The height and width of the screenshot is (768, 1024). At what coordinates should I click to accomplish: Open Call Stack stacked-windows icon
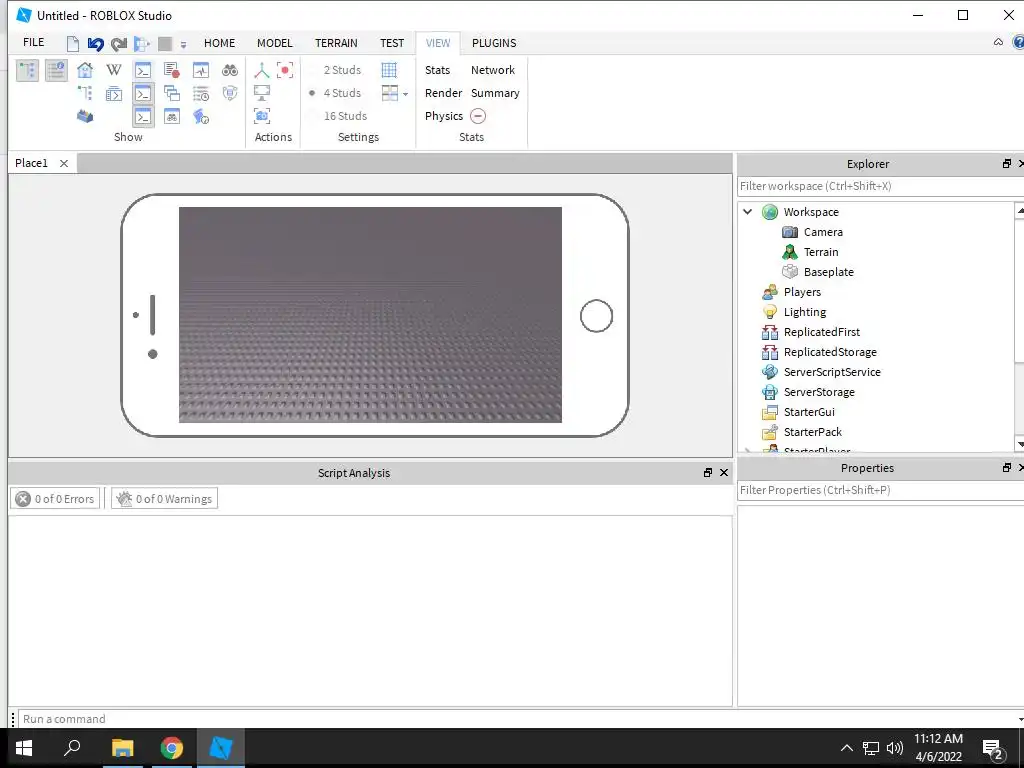(x=172, y=93)
